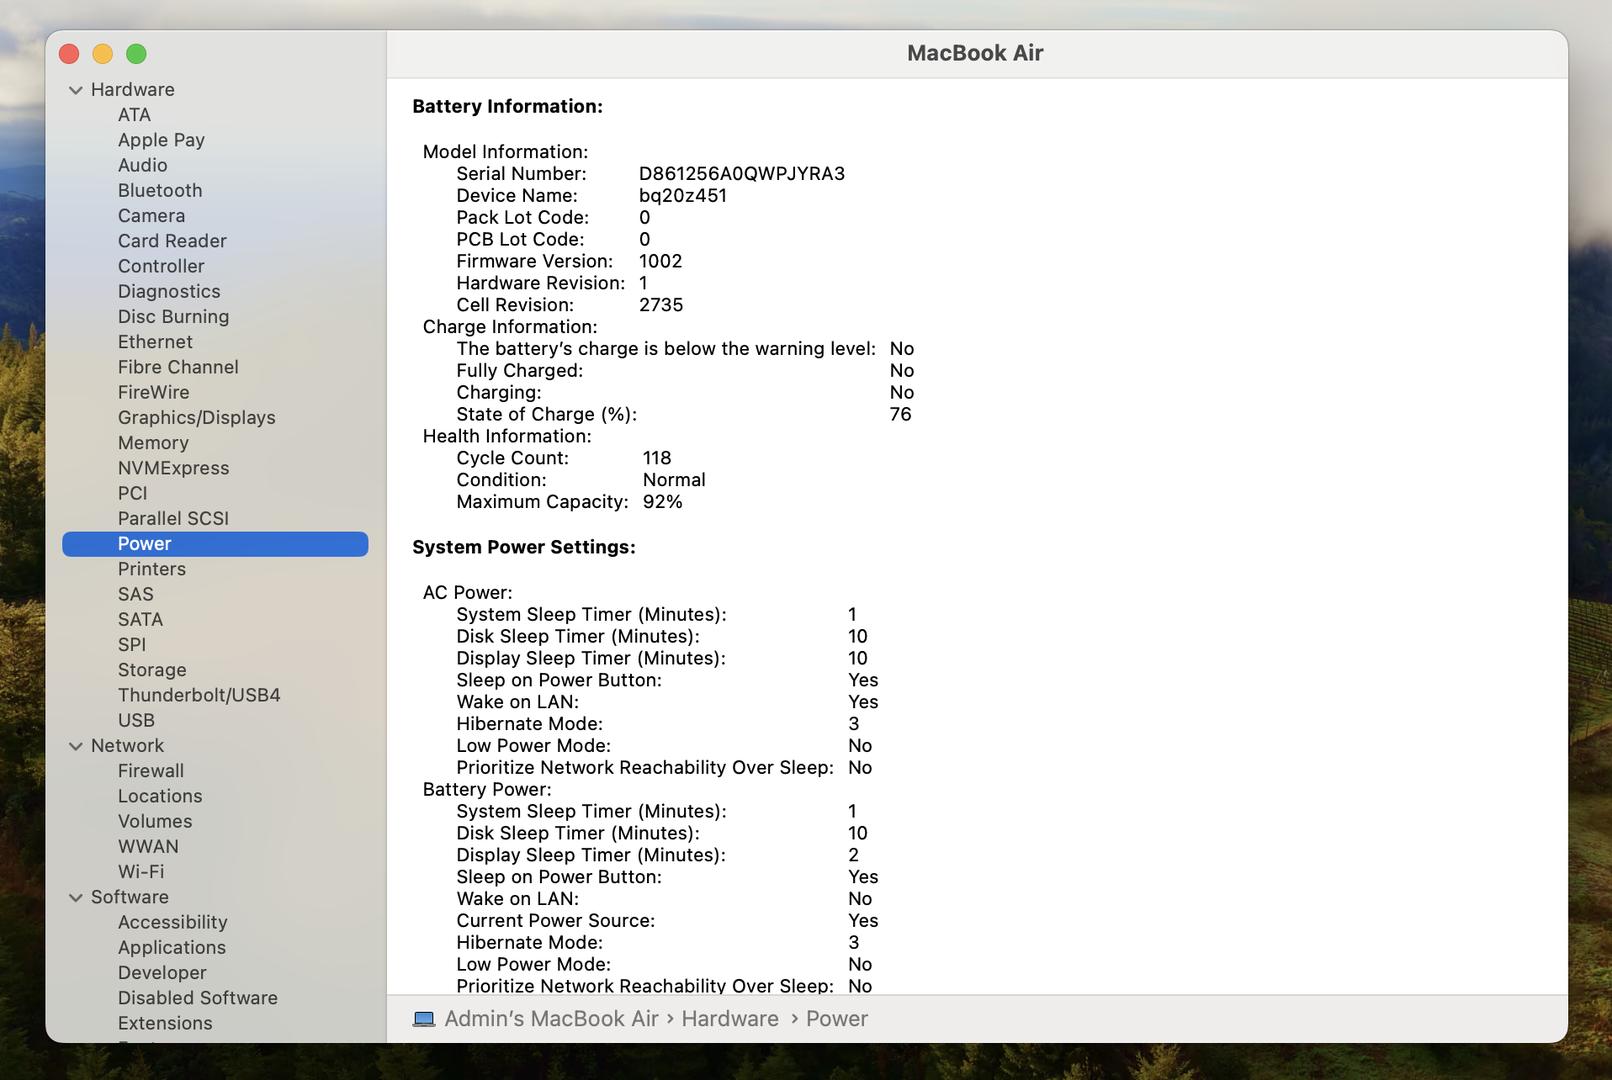Viewport: 1612px width, 1080px height.
Task: Open Locations under Network
Action: pyautogui.click(x=160, y=796)
